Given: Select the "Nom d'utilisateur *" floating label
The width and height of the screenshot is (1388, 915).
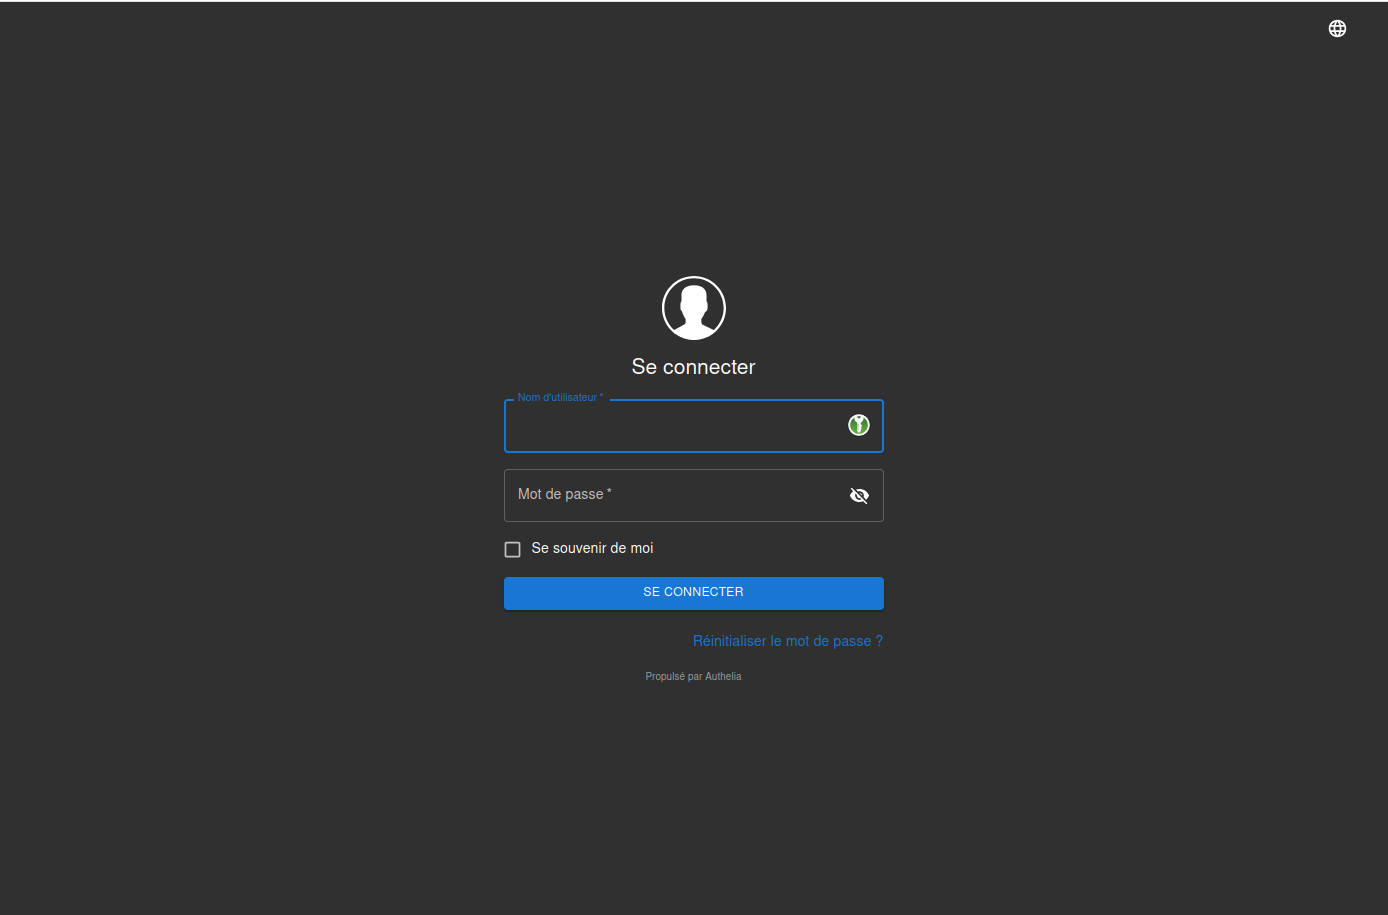Looking at the screenshot, I should (559, 398).
